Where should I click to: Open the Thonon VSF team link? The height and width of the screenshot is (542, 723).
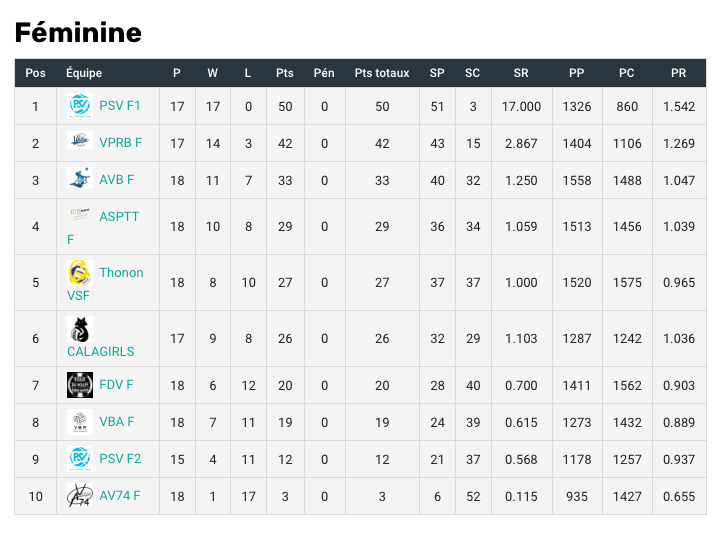105,284
